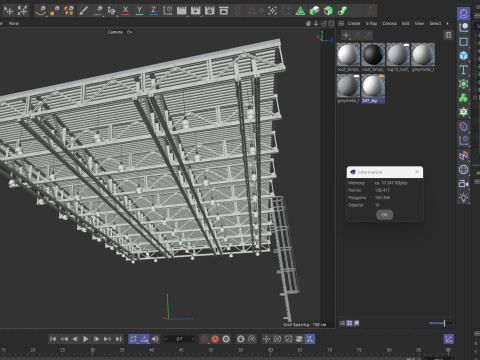The width and height of the screenshot is (480, 360).
Task: Click the Rectangle primitive icon in sidebar
Action: click(463, 42)
